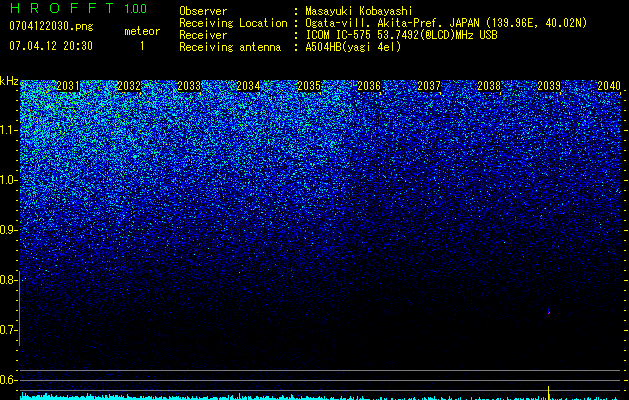The image size is (629, 400).
Task: Click the date stamp 07.04.12 20:30
Action: point(51,46)
